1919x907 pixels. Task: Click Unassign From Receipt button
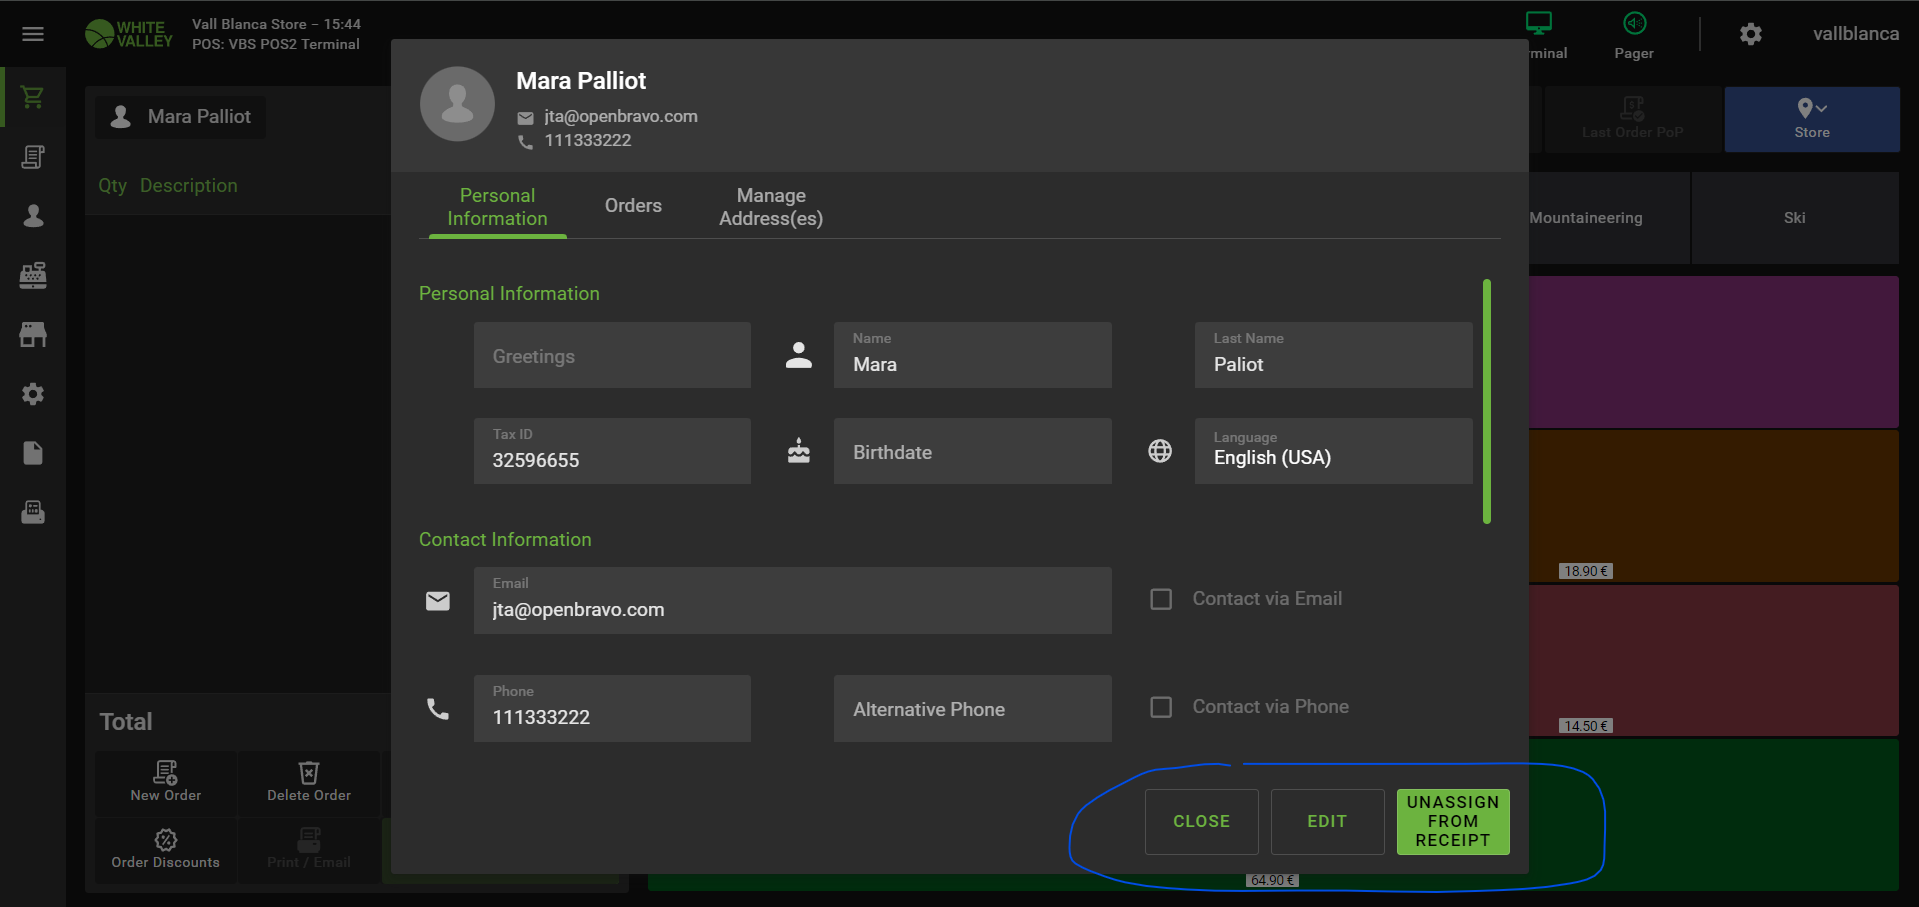point(1452,821)
